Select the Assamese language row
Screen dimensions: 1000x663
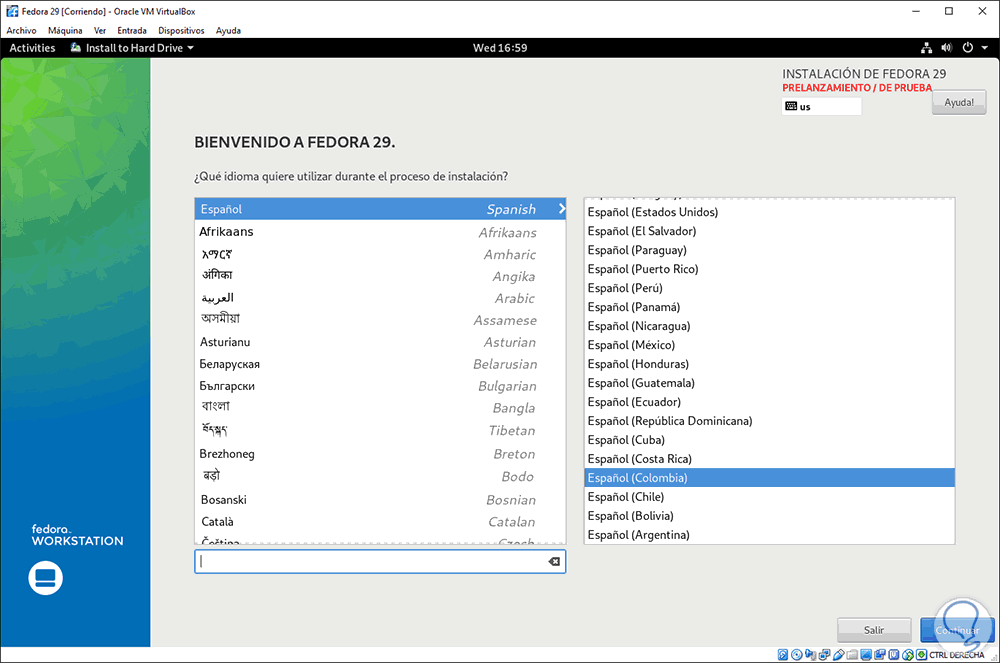click(380, 320)
